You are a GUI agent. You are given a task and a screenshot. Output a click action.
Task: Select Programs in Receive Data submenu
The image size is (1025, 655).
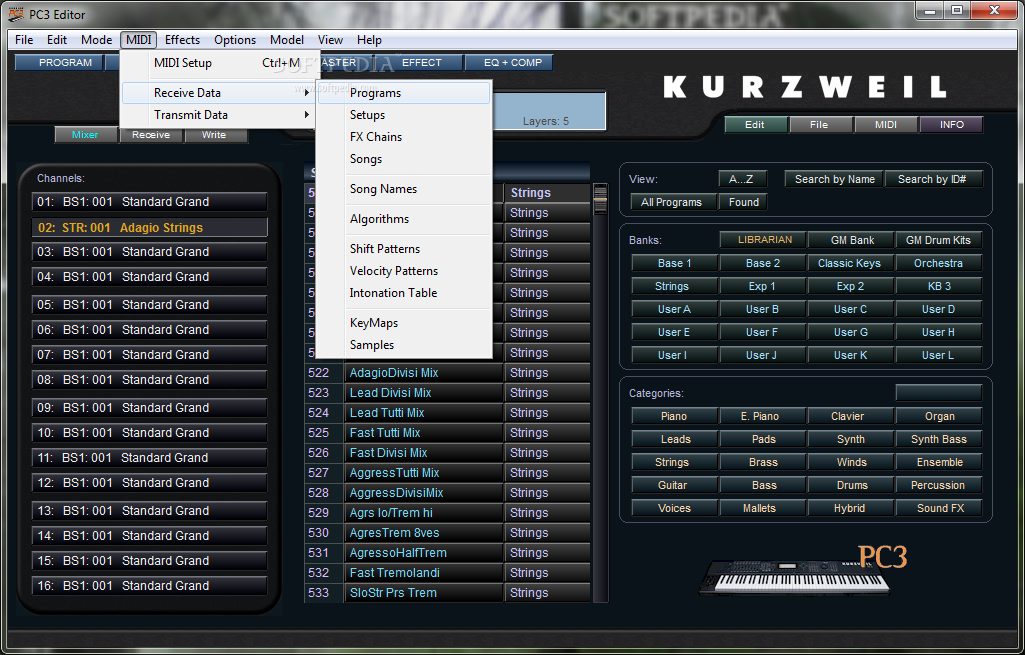tap(404, 93)
